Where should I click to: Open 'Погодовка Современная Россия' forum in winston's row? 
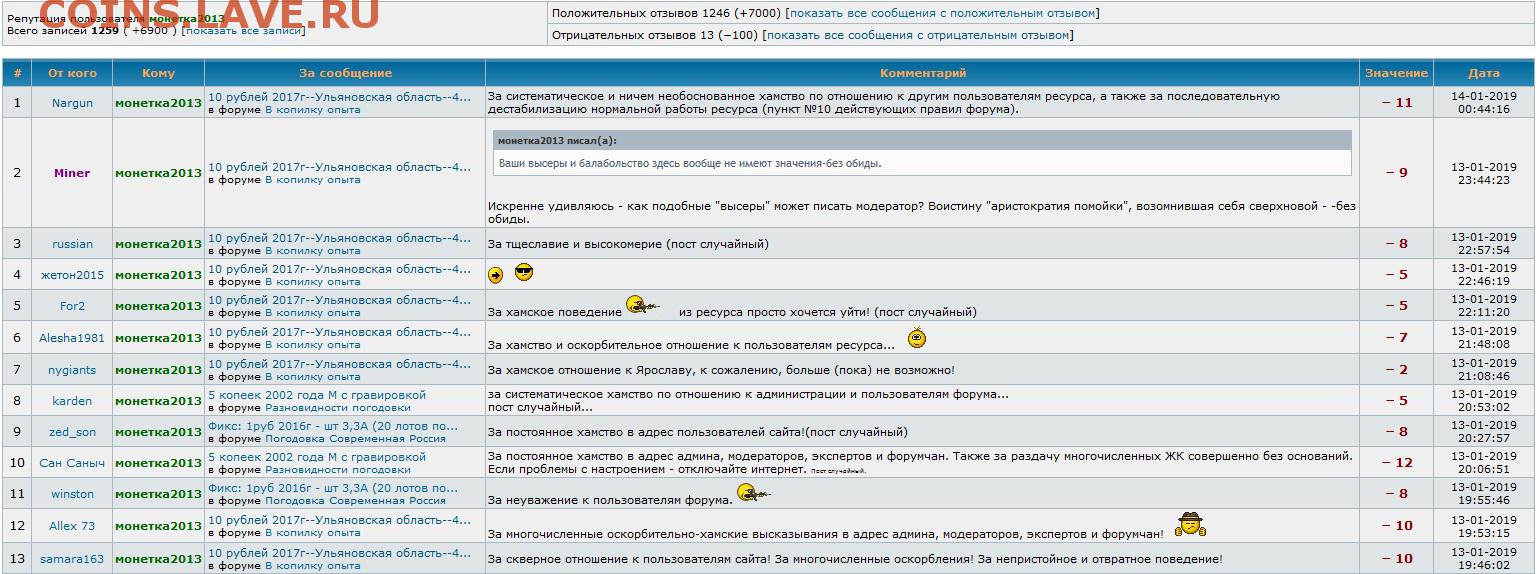pos(355,501)
